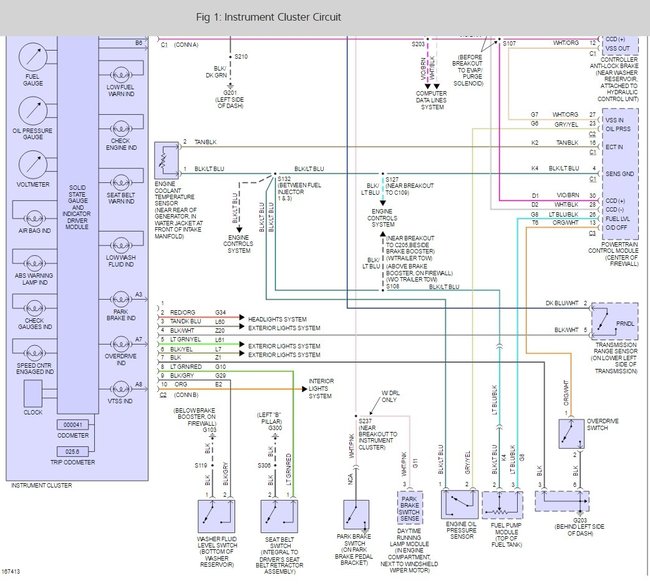Select the 'HEADLIGHTS SYSTEM' label
This screenshot has height=588, width=650.
pyautogui.click(x=277, y=319)
